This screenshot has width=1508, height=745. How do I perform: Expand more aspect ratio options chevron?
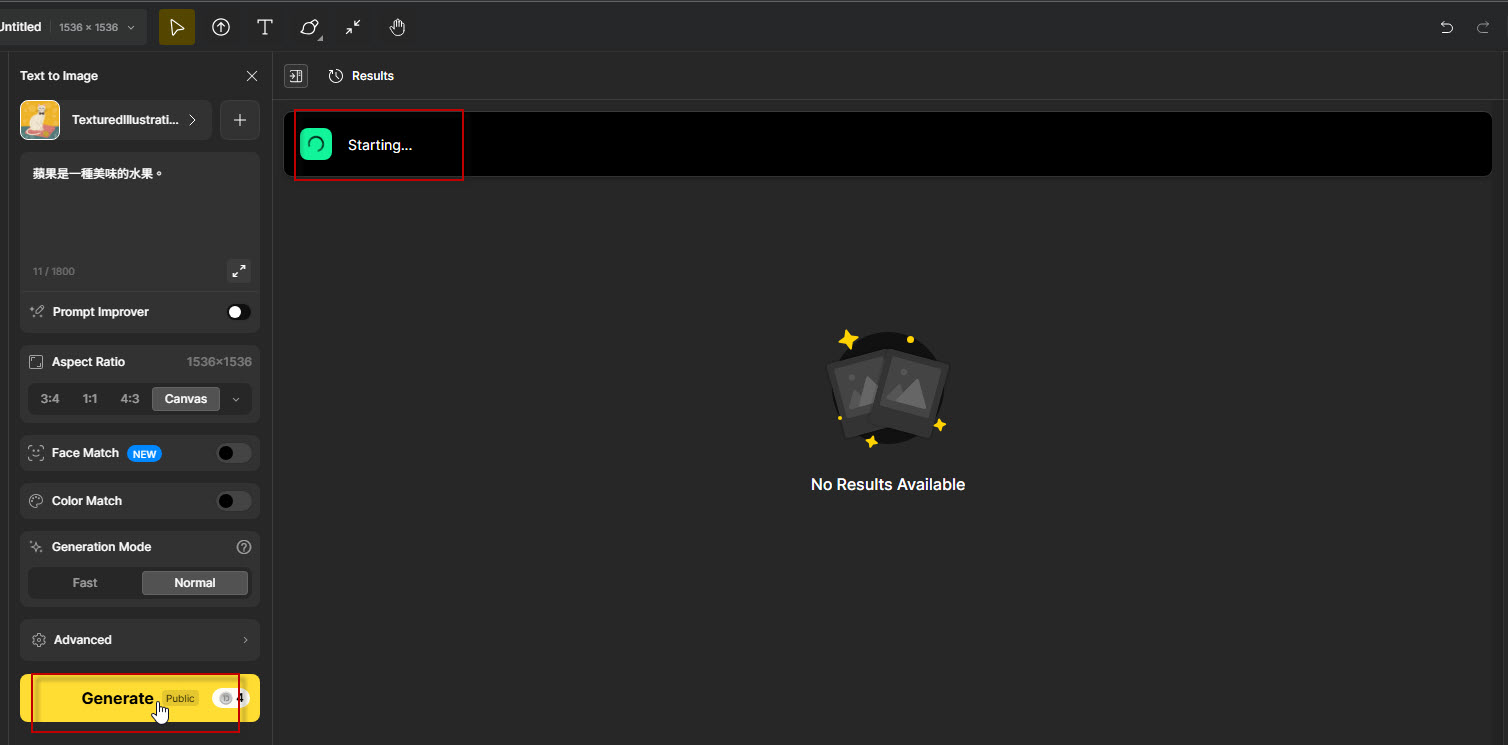pyautogui.click(x=236, y=399)
